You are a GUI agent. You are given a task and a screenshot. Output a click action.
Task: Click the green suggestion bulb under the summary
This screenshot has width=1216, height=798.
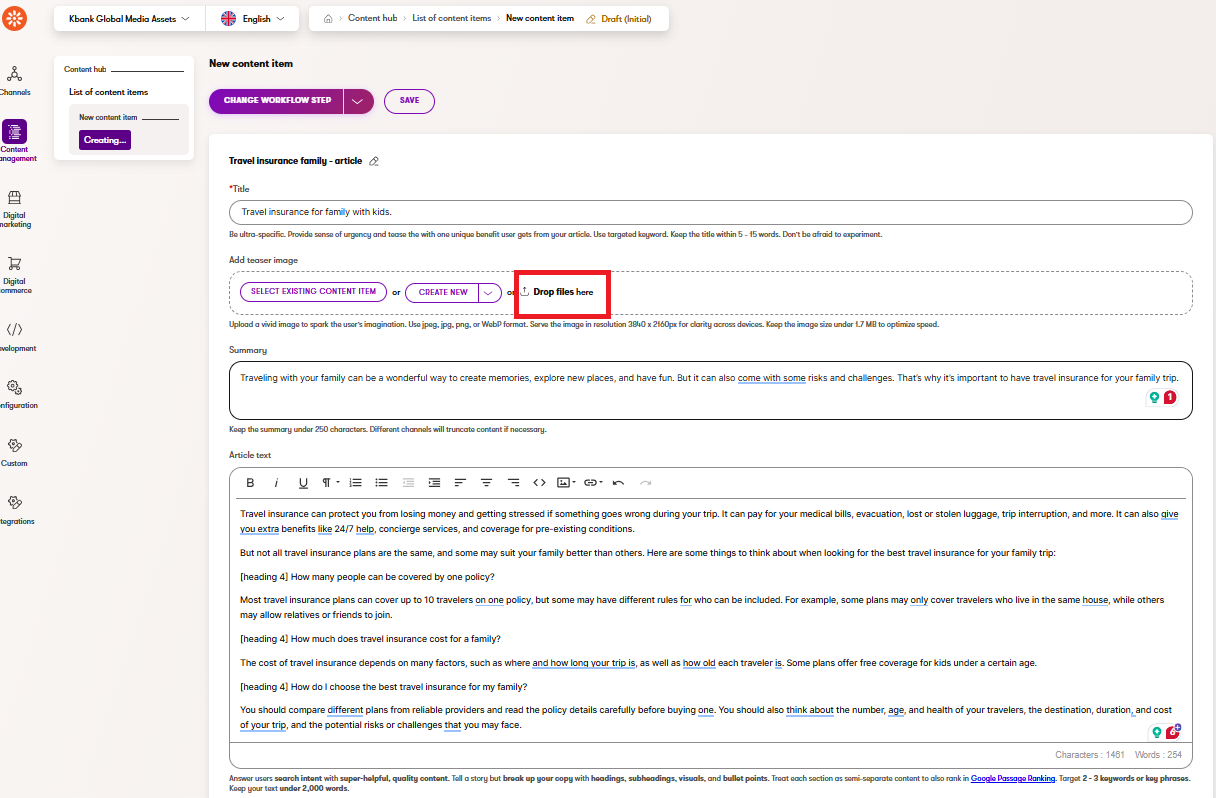point(1155,397)
